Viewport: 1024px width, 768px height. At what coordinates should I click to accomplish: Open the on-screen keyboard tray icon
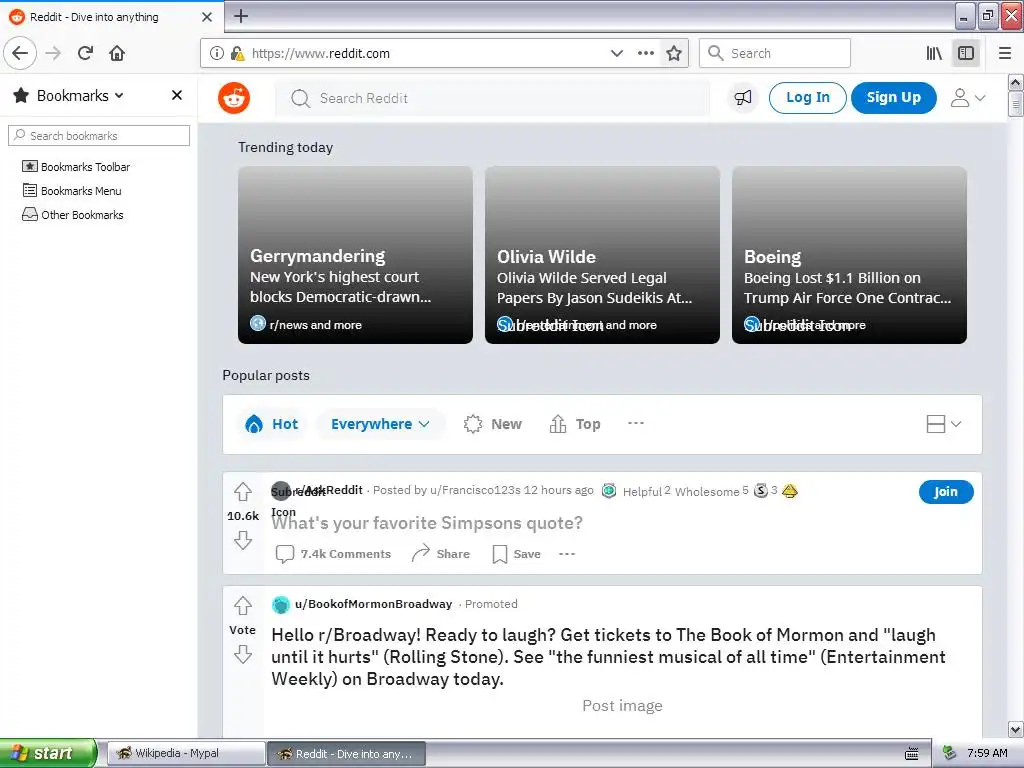(912, 754)
